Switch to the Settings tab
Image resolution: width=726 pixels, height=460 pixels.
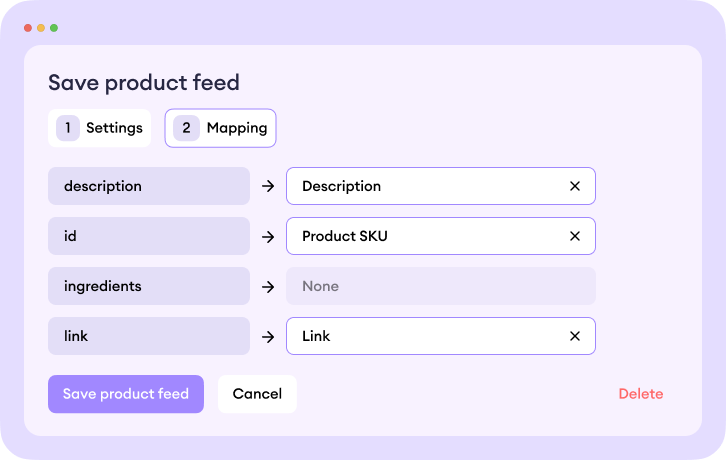113,128
